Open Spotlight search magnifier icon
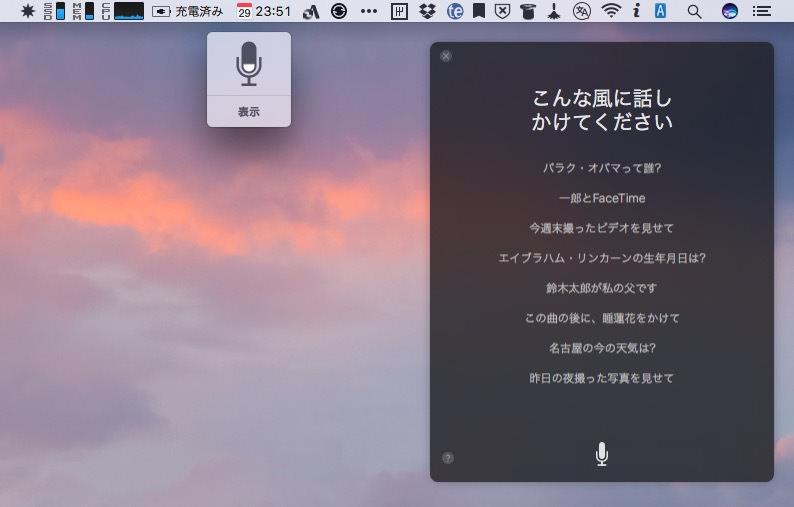 pyautogui.click(x=694, y=11)
